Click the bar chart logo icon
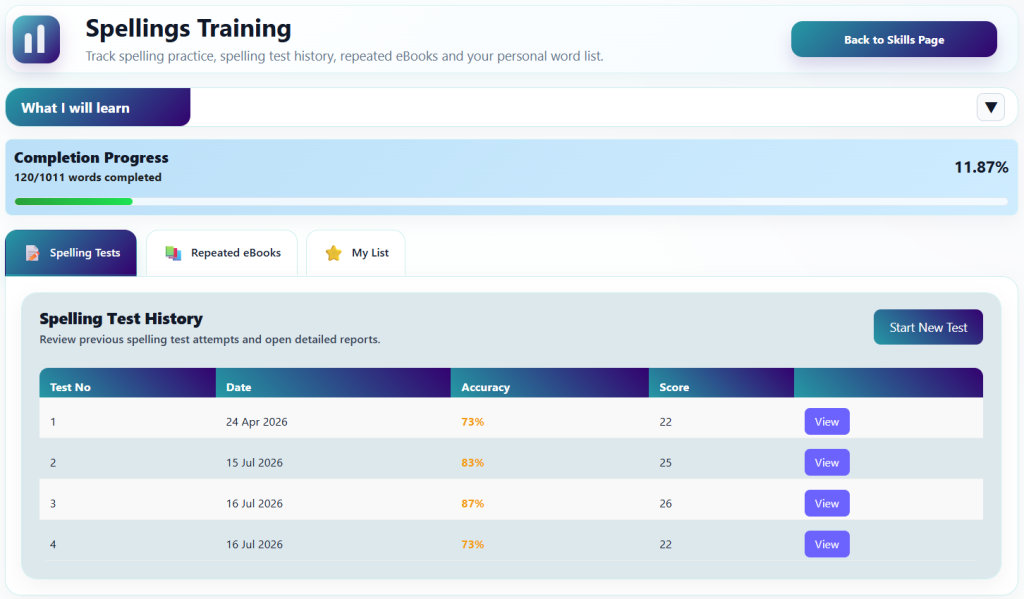Viewport: 1024px width, 599px height. 36,39
